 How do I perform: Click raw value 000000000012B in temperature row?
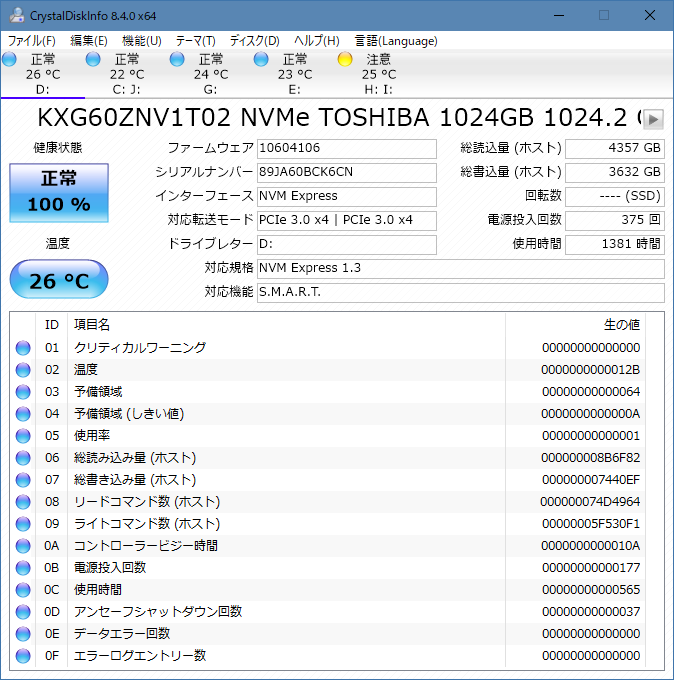click(590, 370)
